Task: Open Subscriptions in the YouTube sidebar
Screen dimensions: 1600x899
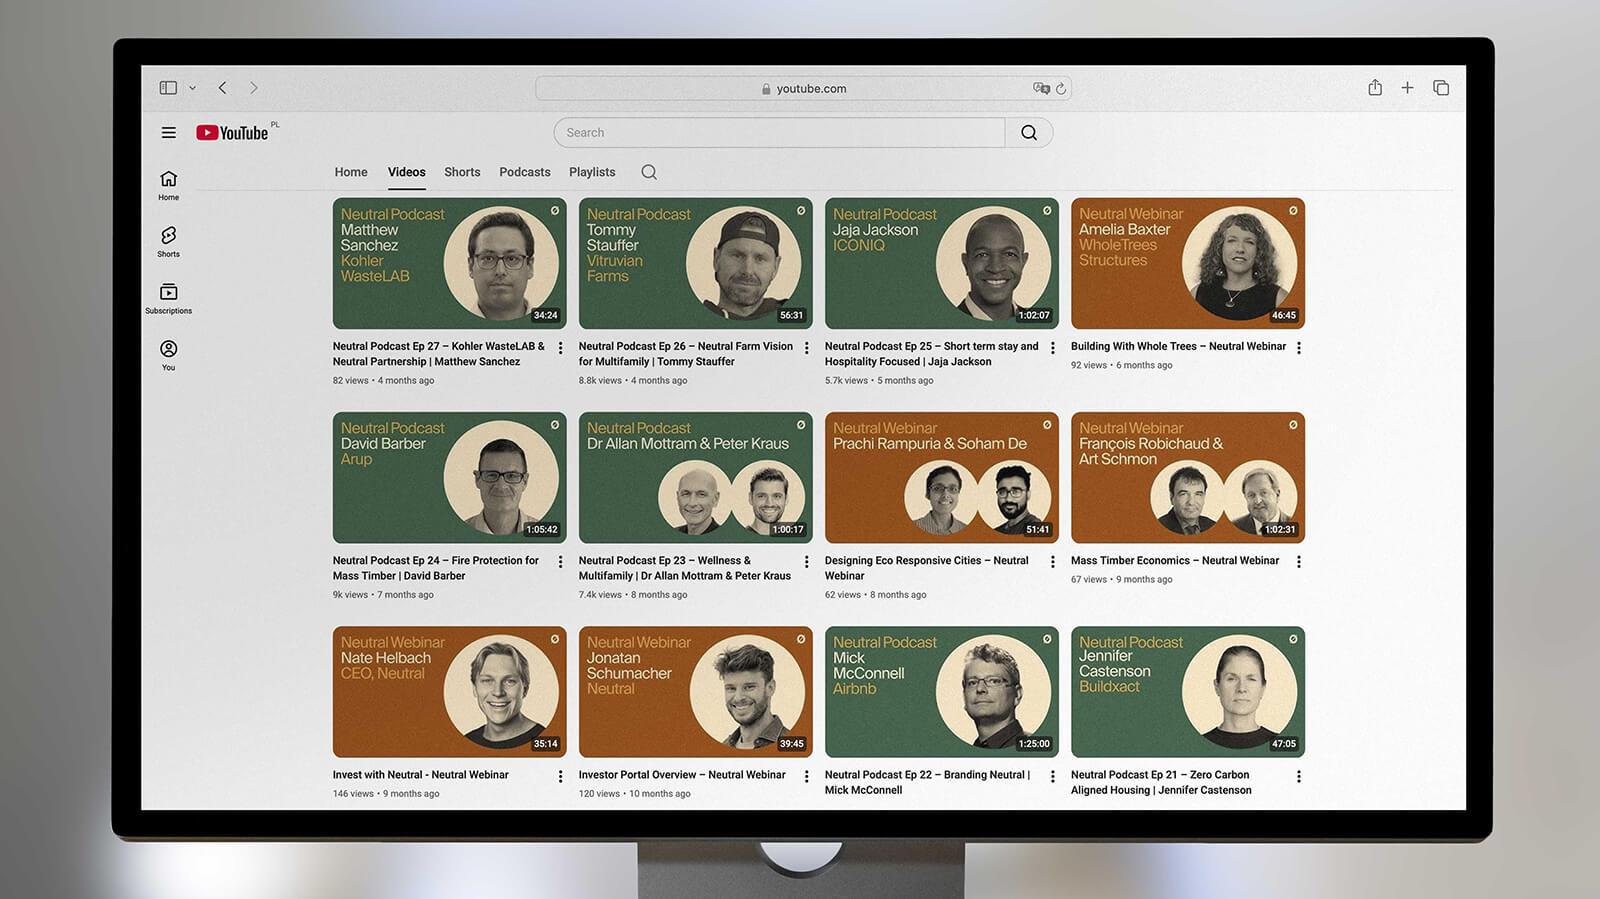Action: 169,299
